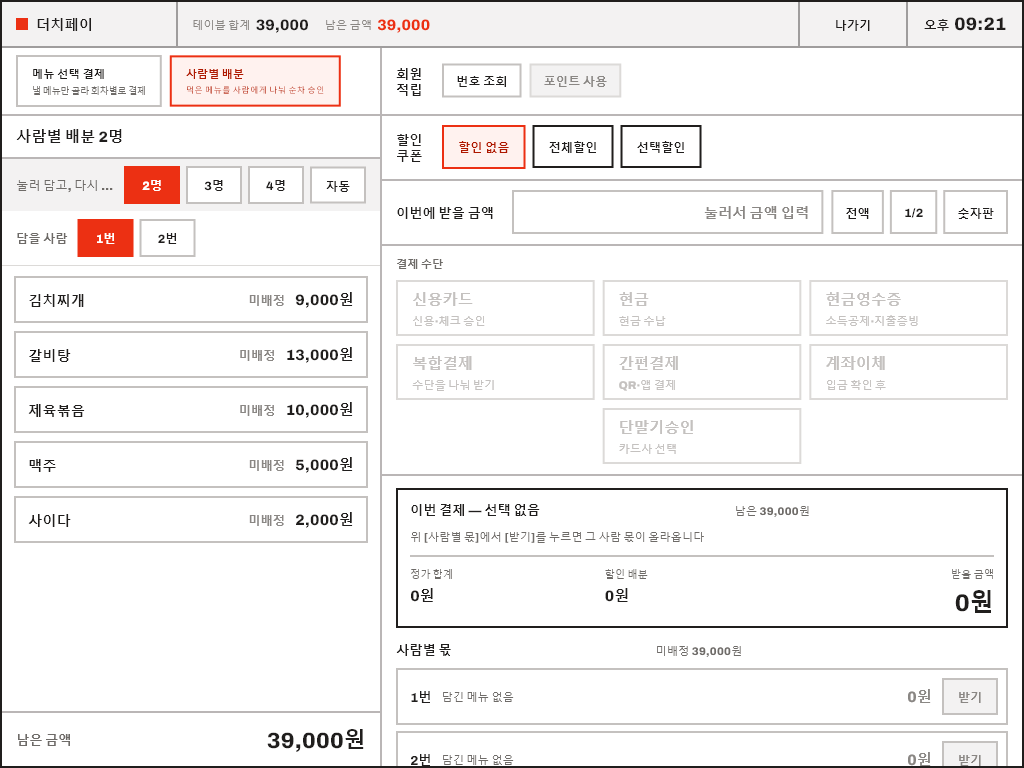This screenshot has height=768, width=1024.
Task: Click 받기 for person 1번
Action: point(970,697)
